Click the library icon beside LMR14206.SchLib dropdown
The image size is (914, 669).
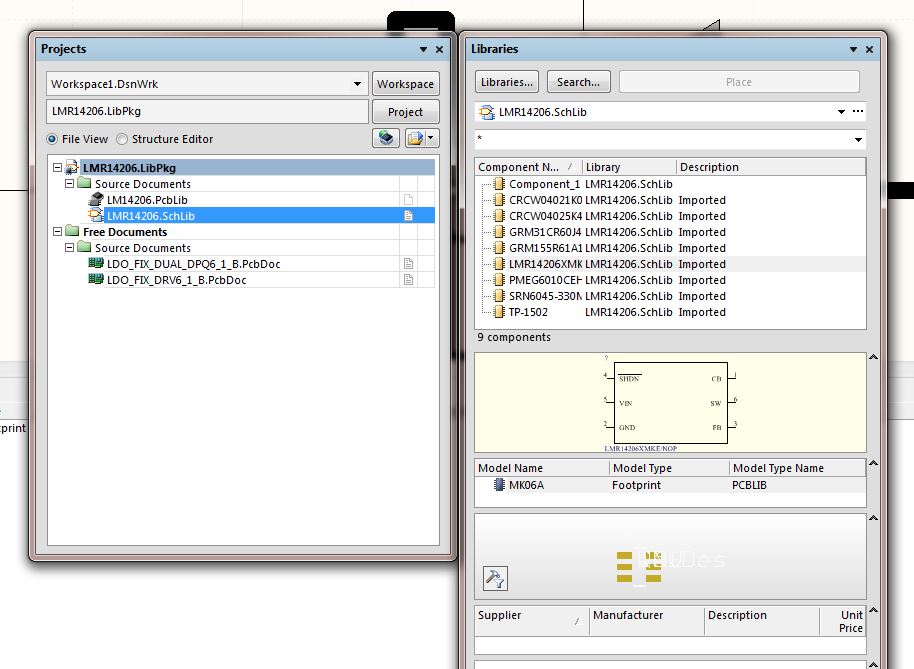click(486, 112)
